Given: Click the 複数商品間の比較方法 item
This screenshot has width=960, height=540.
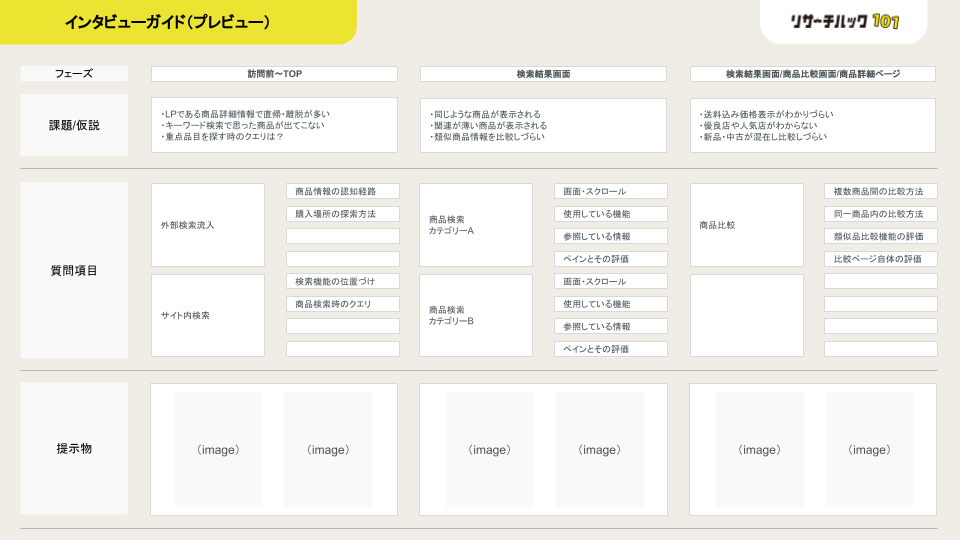Looking at the screenshot, I should [x=880, y=191].
